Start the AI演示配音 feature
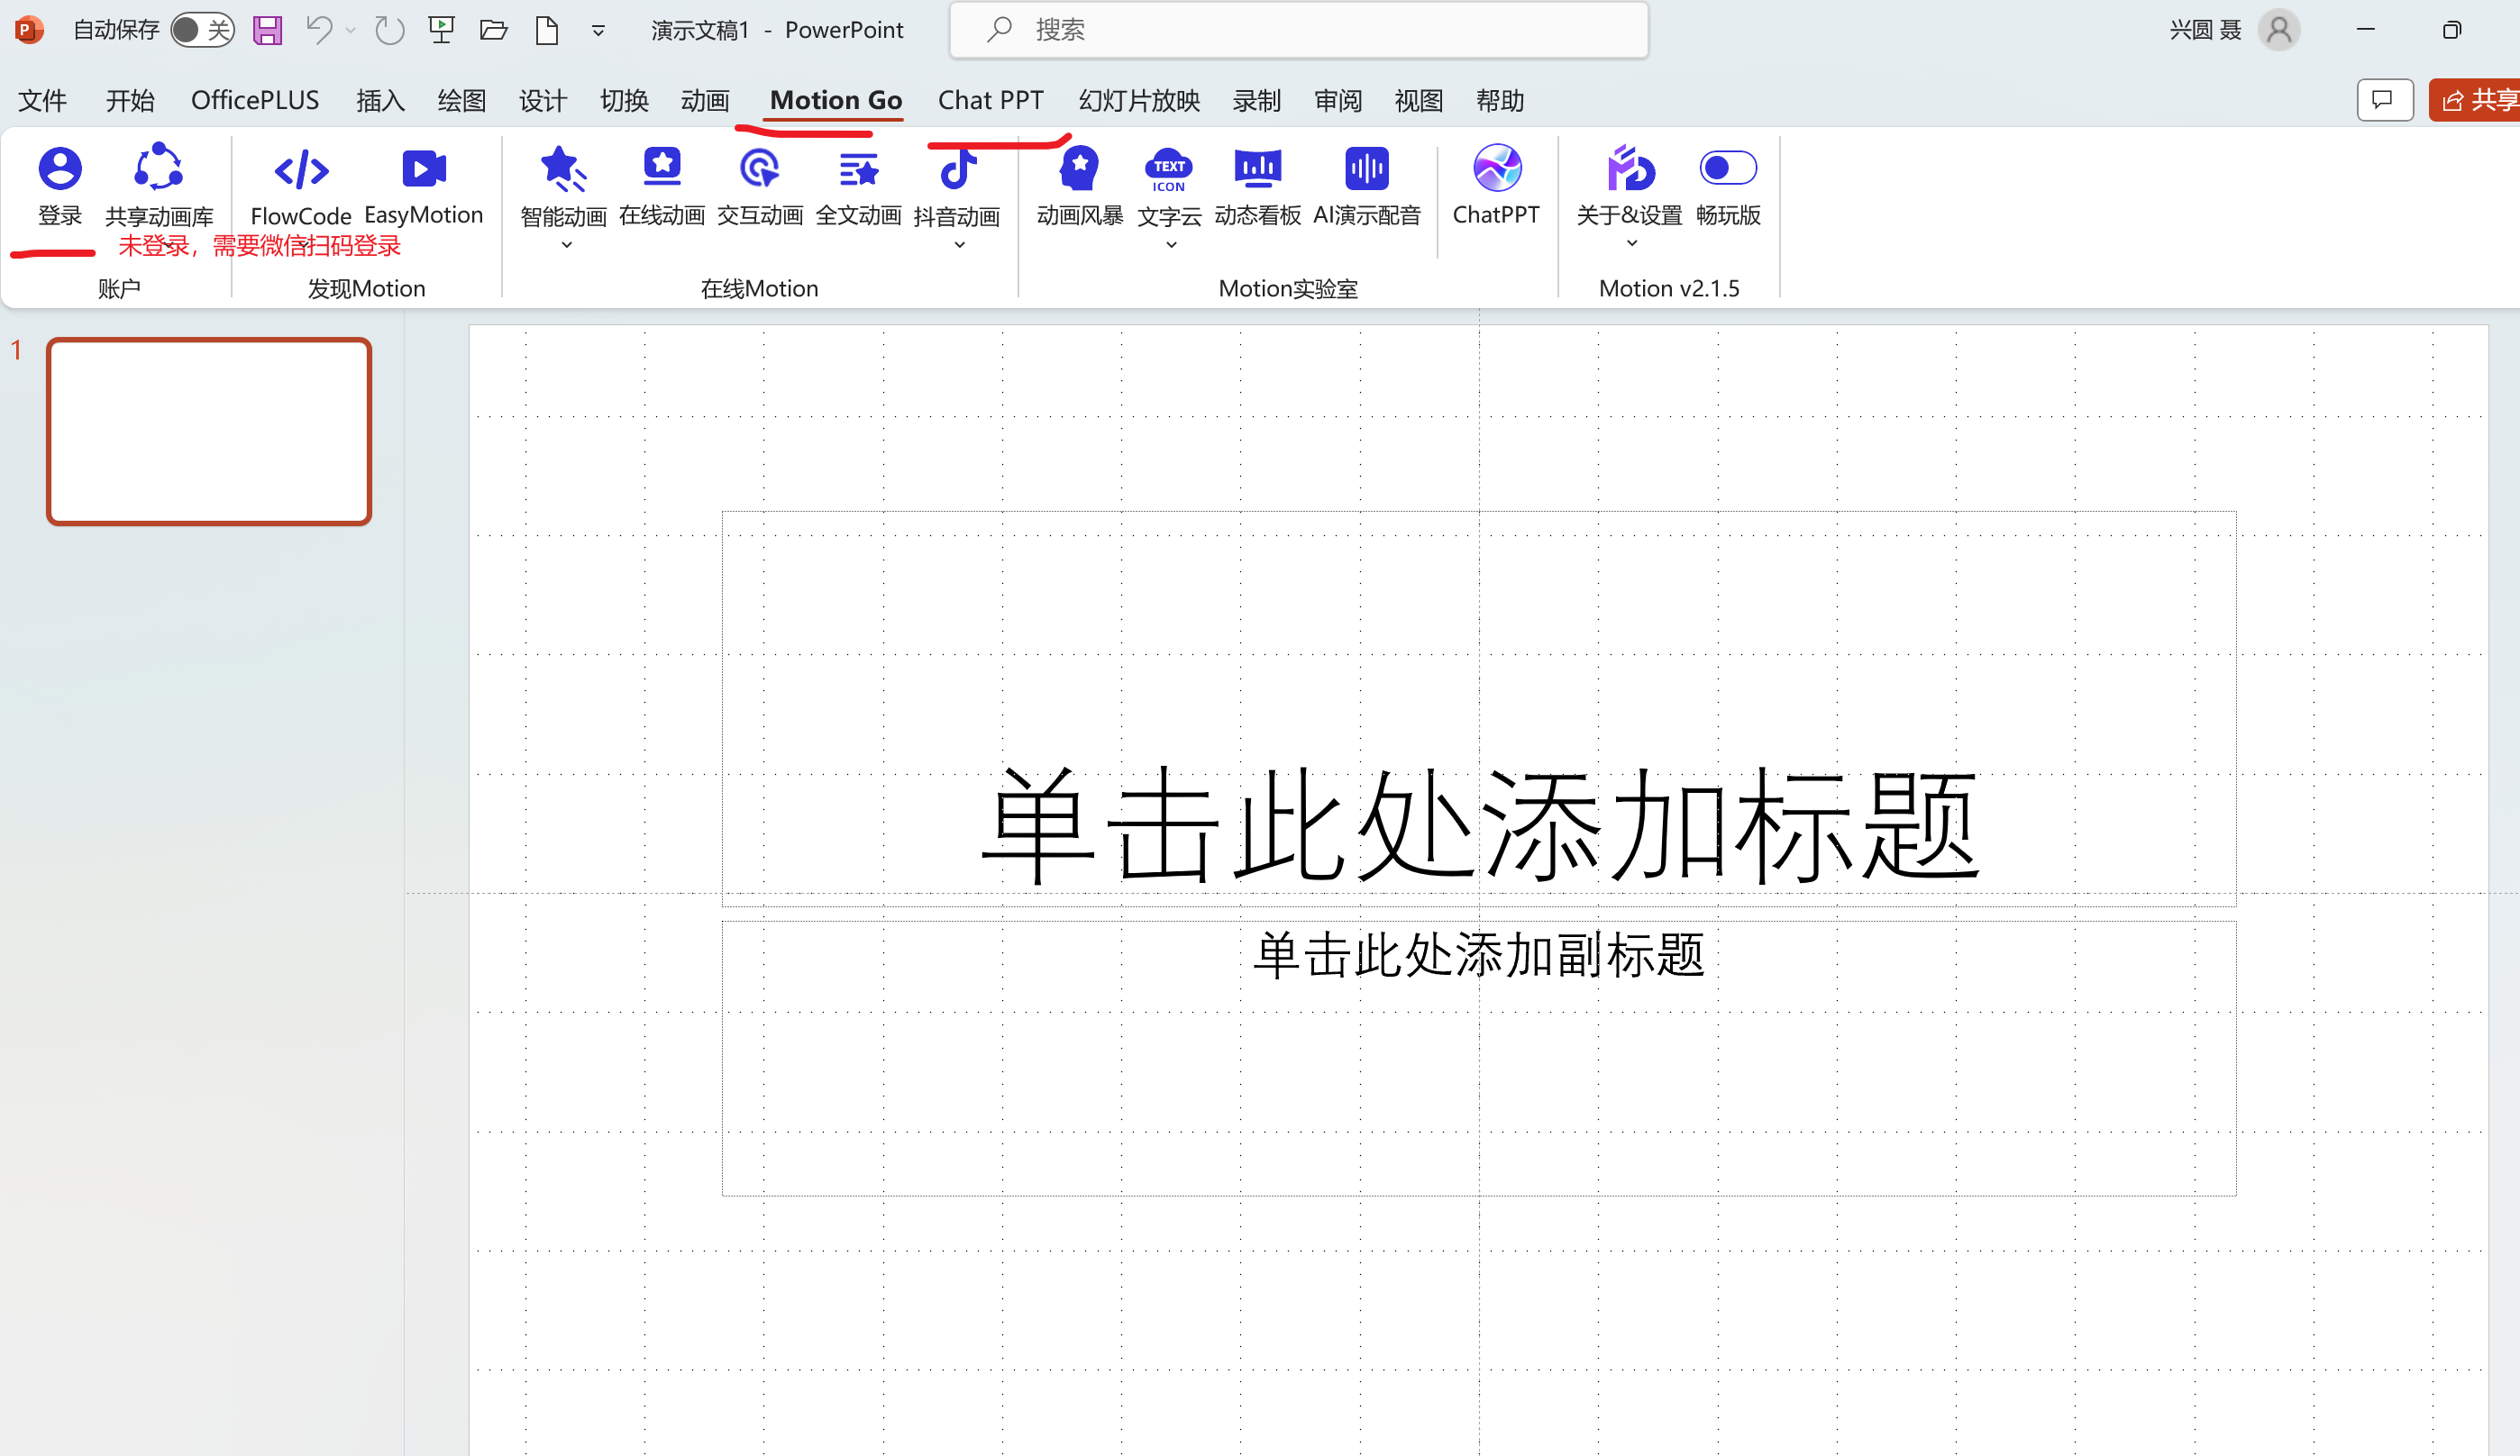The width and height of the screenshot is (2520, 1456). tap(1366, 186)
